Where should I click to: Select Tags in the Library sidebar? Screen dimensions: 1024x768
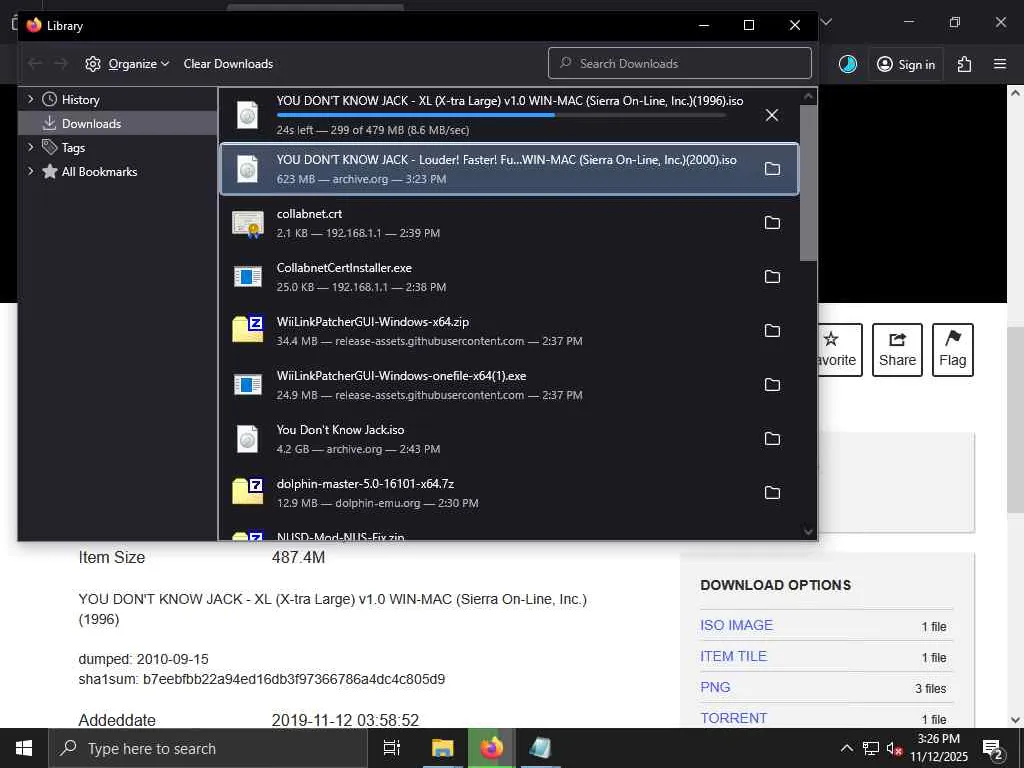click(73, 148)
